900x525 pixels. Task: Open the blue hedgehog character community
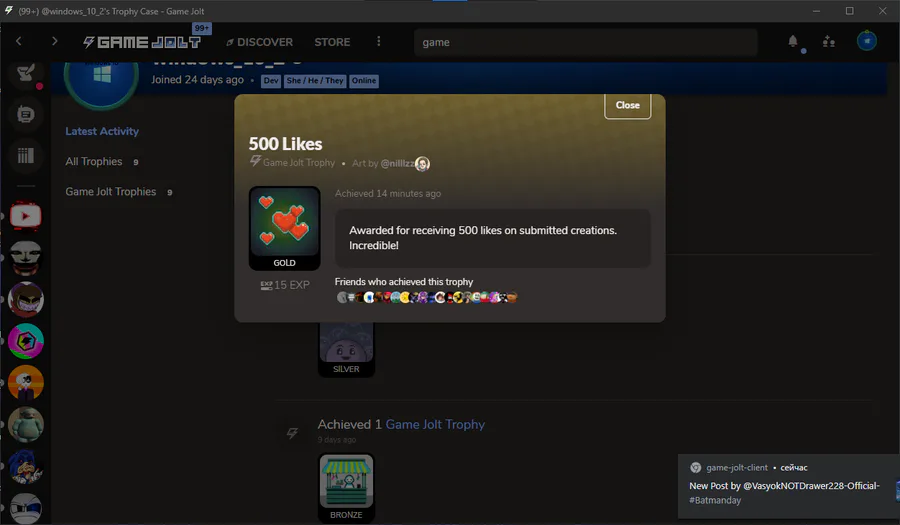click(x=26, y=466)
